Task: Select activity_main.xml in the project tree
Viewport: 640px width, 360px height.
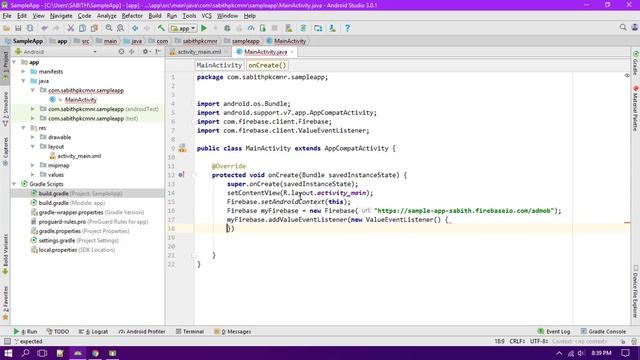Action: (x=79, y=156)
